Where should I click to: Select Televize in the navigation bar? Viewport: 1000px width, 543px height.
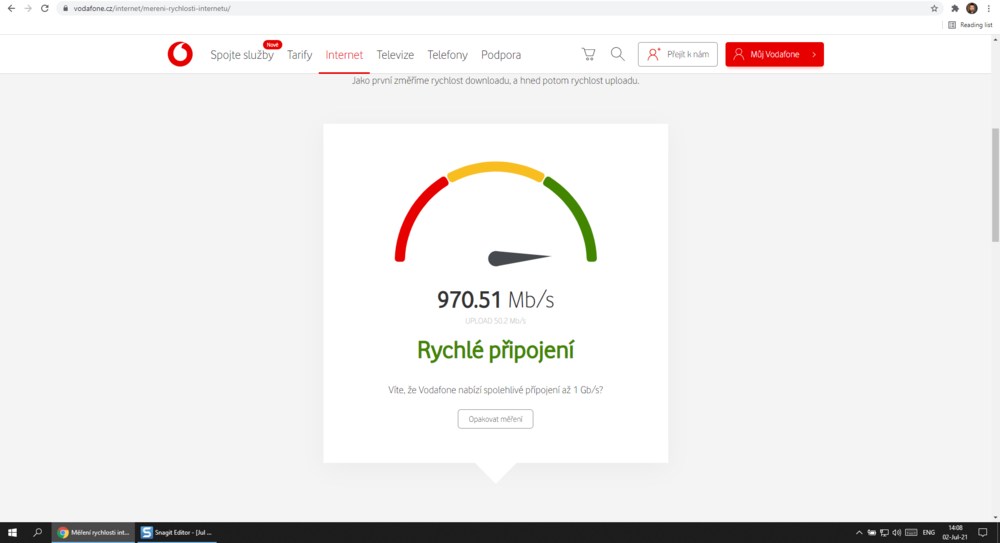click(395, 55)
